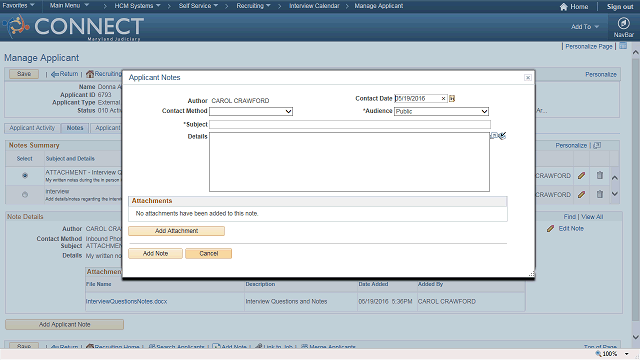Image resolution: width=640 pixels, height=360 pixels.
Task: Click the View All link
Action: (592, 217)
